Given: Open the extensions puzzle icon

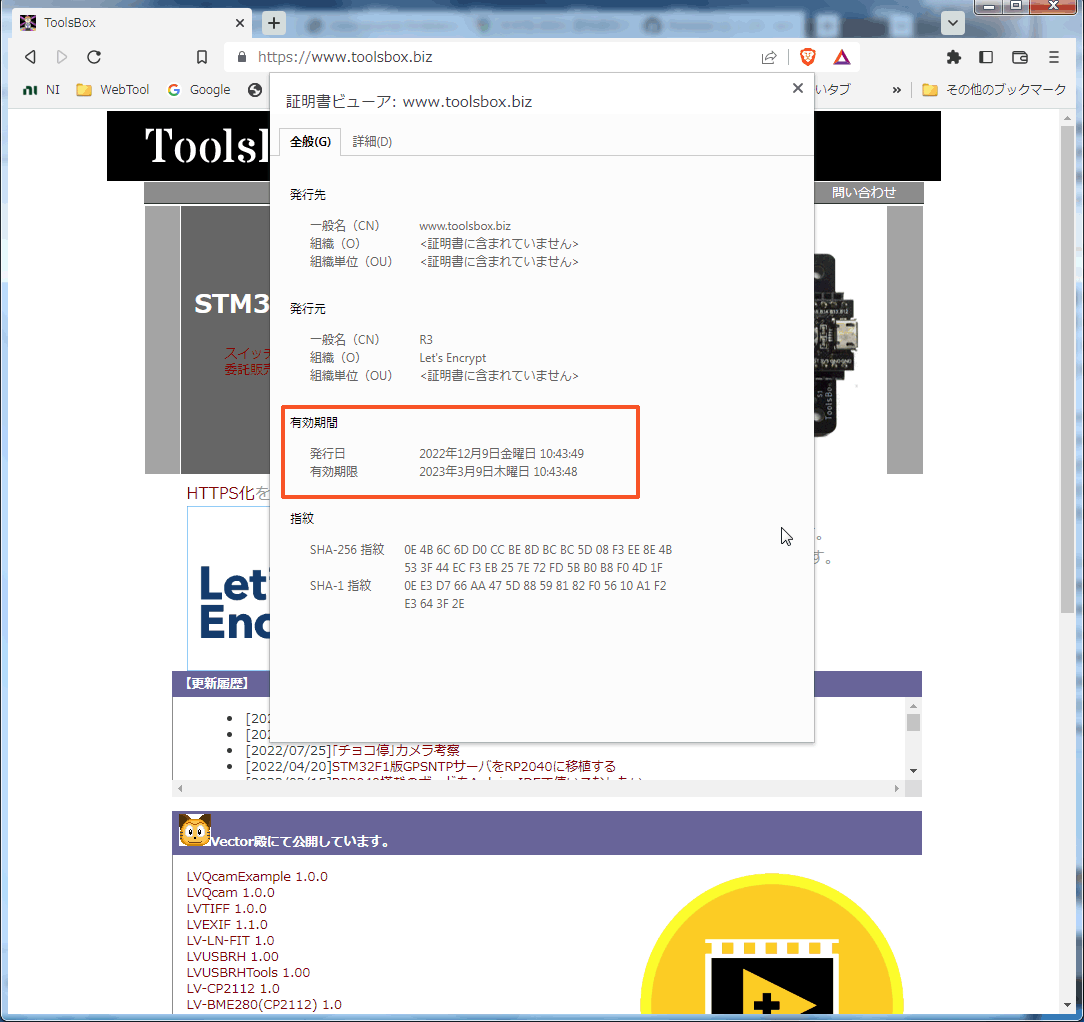Looking at the screenshot, I should coord(953,57).
